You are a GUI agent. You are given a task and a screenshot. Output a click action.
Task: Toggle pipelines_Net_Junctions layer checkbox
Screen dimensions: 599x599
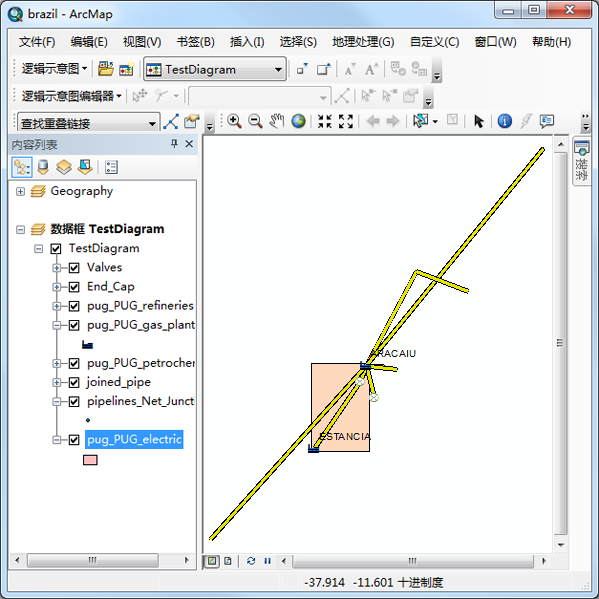tap(74, 402)
